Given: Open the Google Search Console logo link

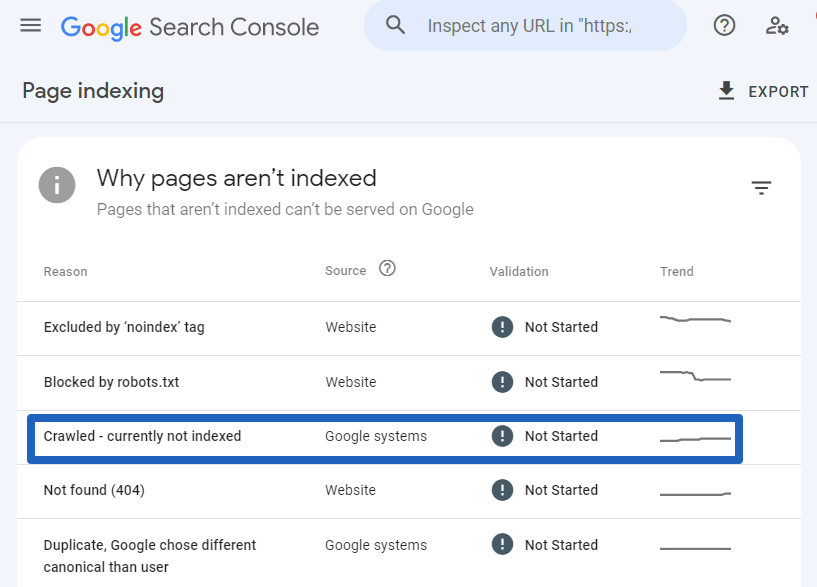Looking at the screenshot, I should (x=190, y=27).
